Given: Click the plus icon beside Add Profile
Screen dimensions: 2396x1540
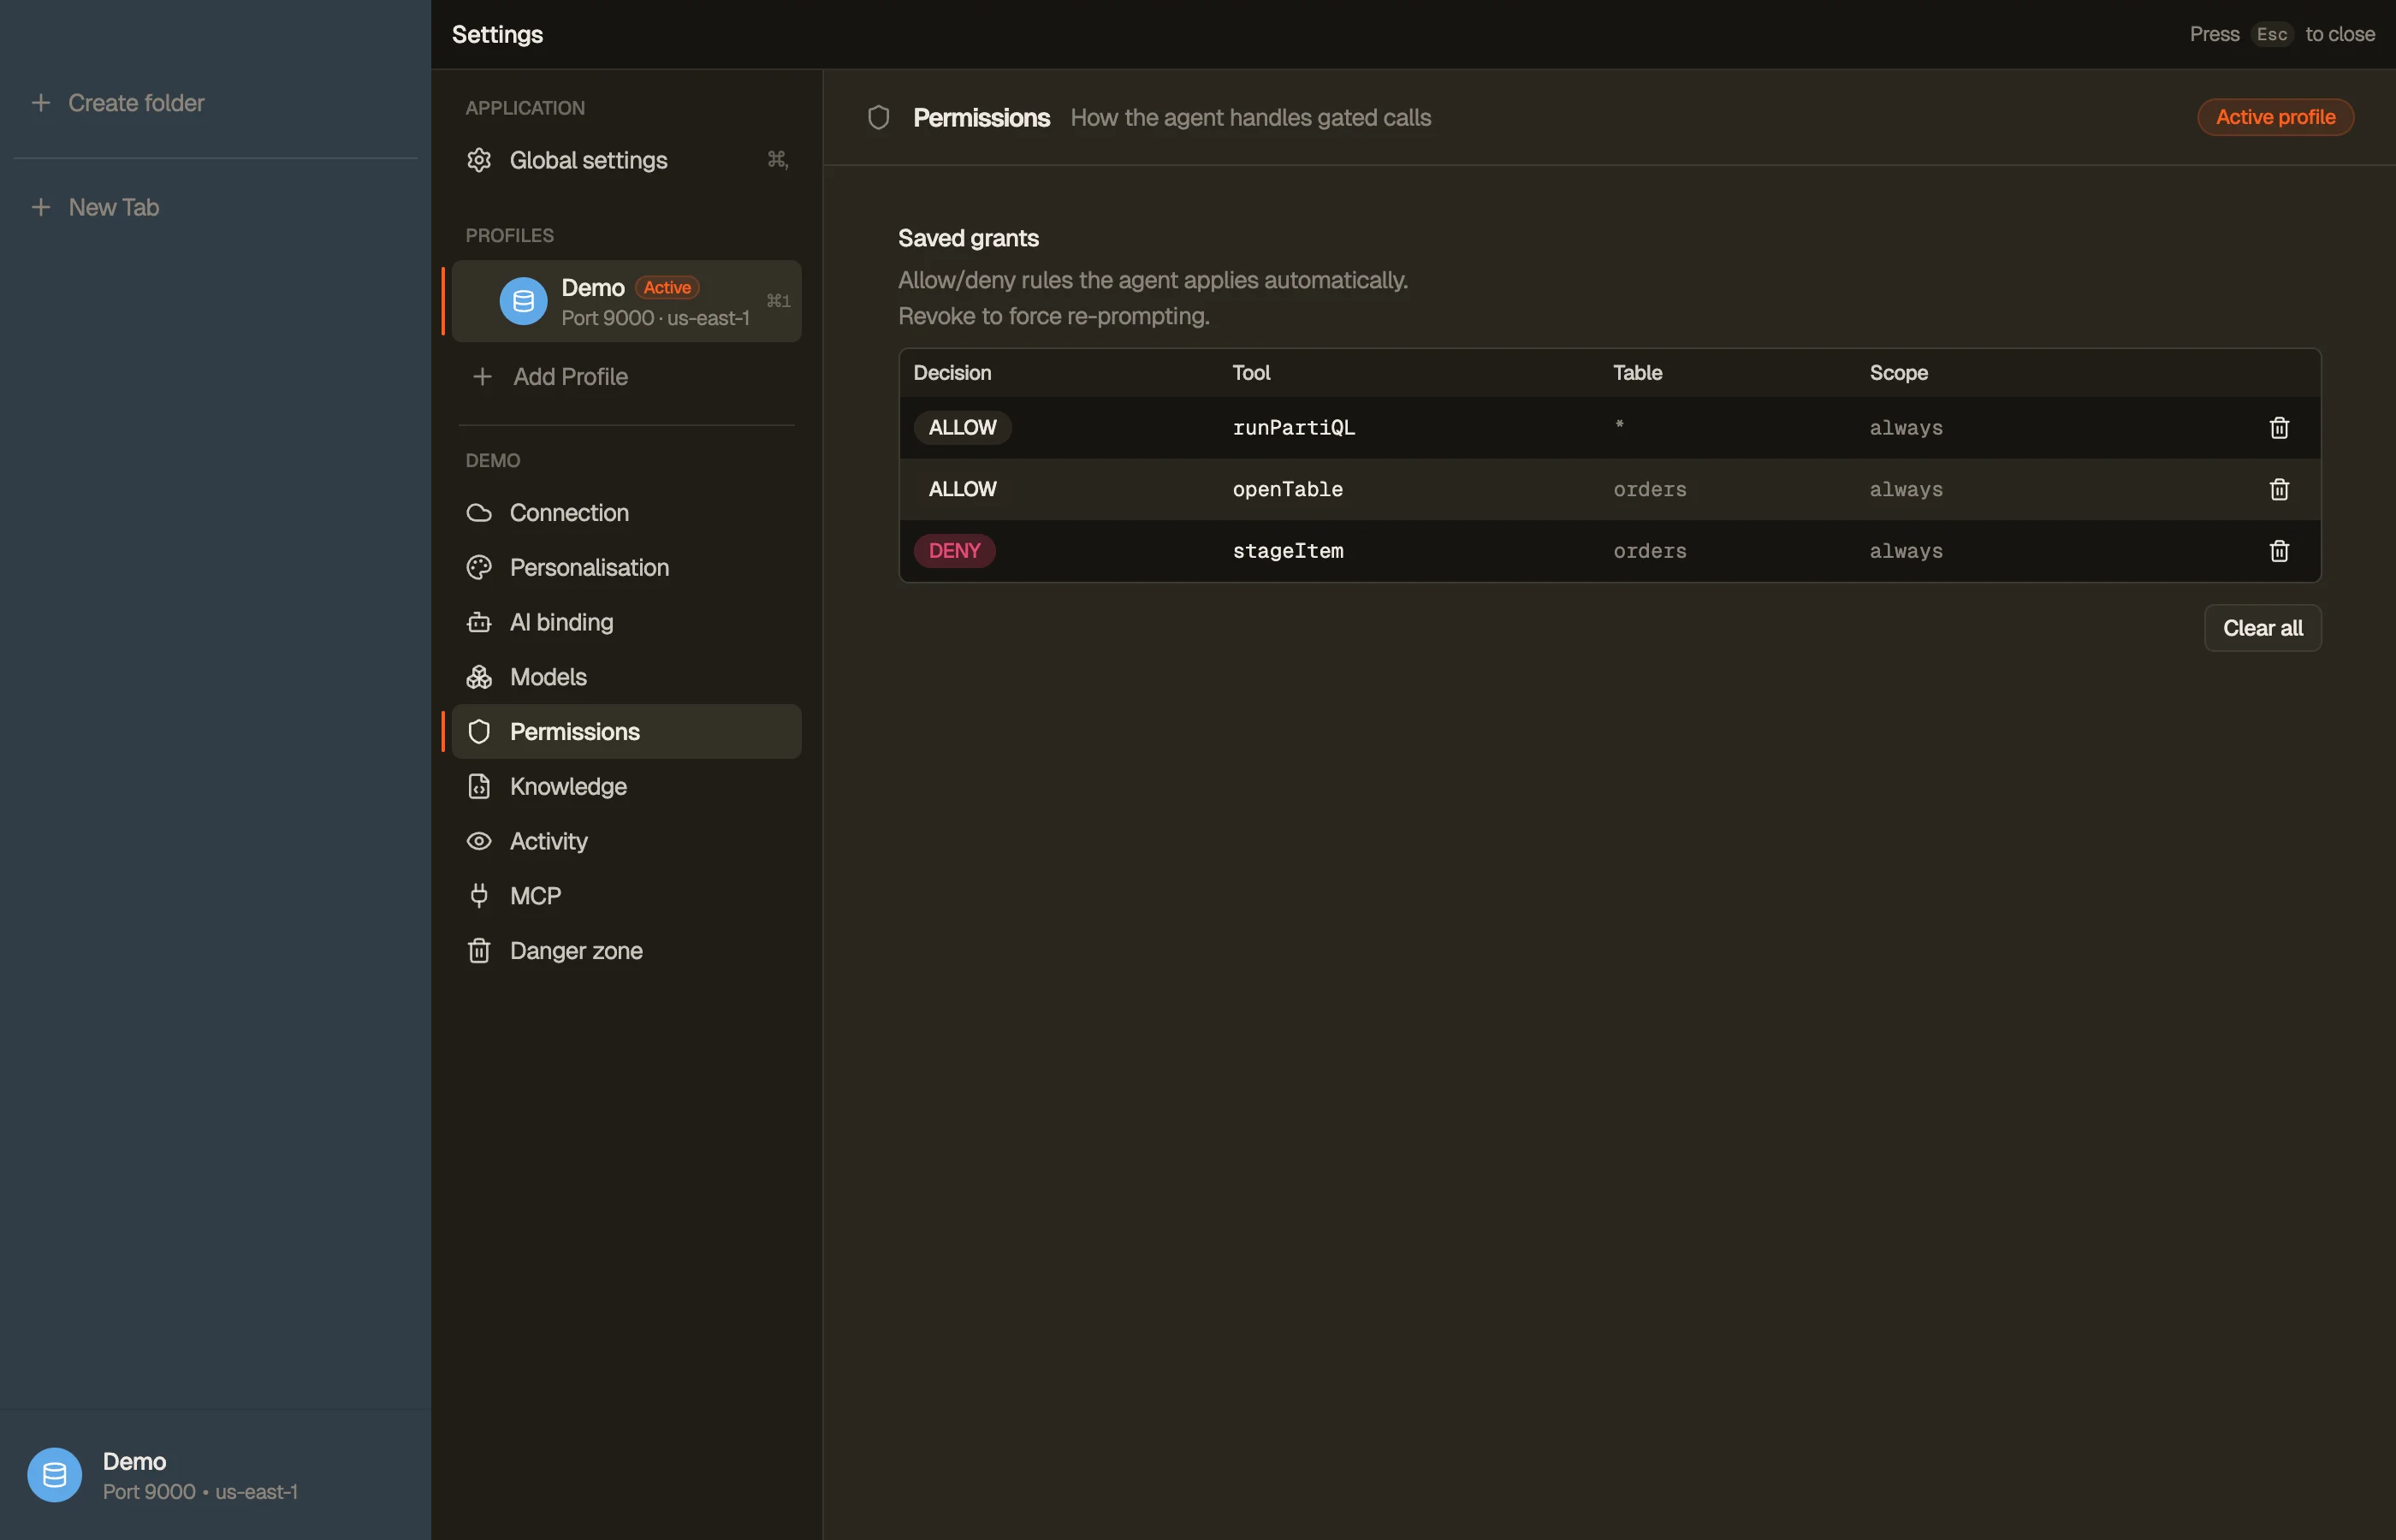Looking at the screenshot, I should [x=482, y=377].
